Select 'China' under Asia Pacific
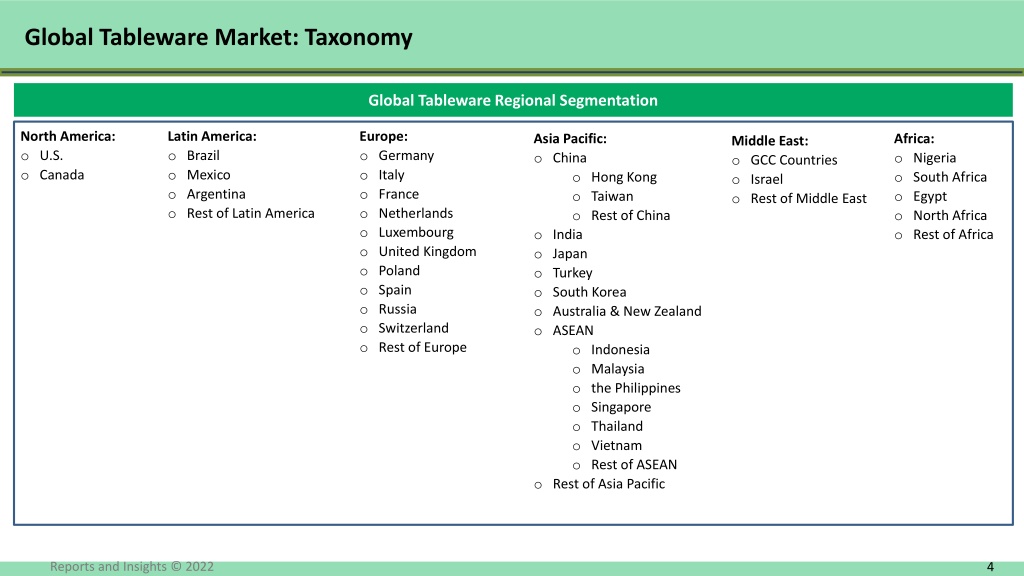This screenshot has width=1024, height=576. coord(569,158)
